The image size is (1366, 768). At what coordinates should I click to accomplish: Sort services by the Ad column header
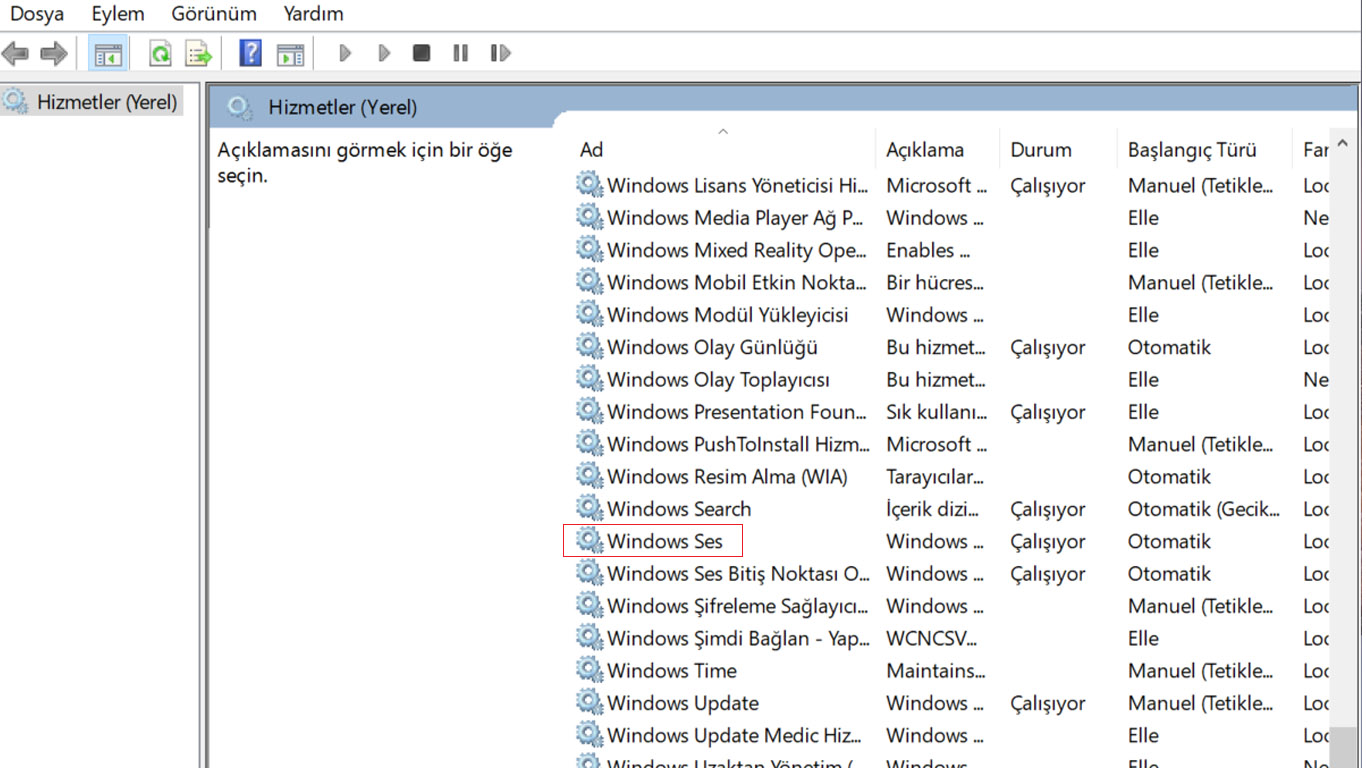(592, 150)
